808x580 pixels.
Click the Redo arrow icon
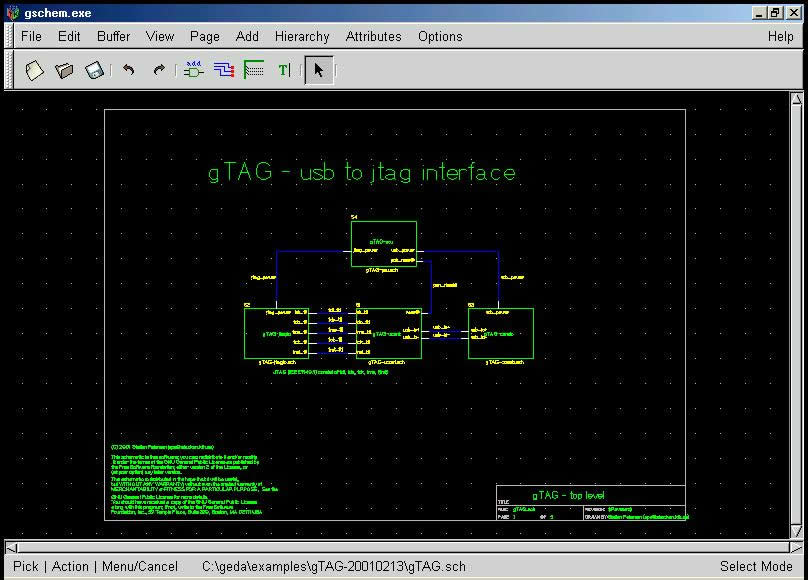click(x=159, y=70)
